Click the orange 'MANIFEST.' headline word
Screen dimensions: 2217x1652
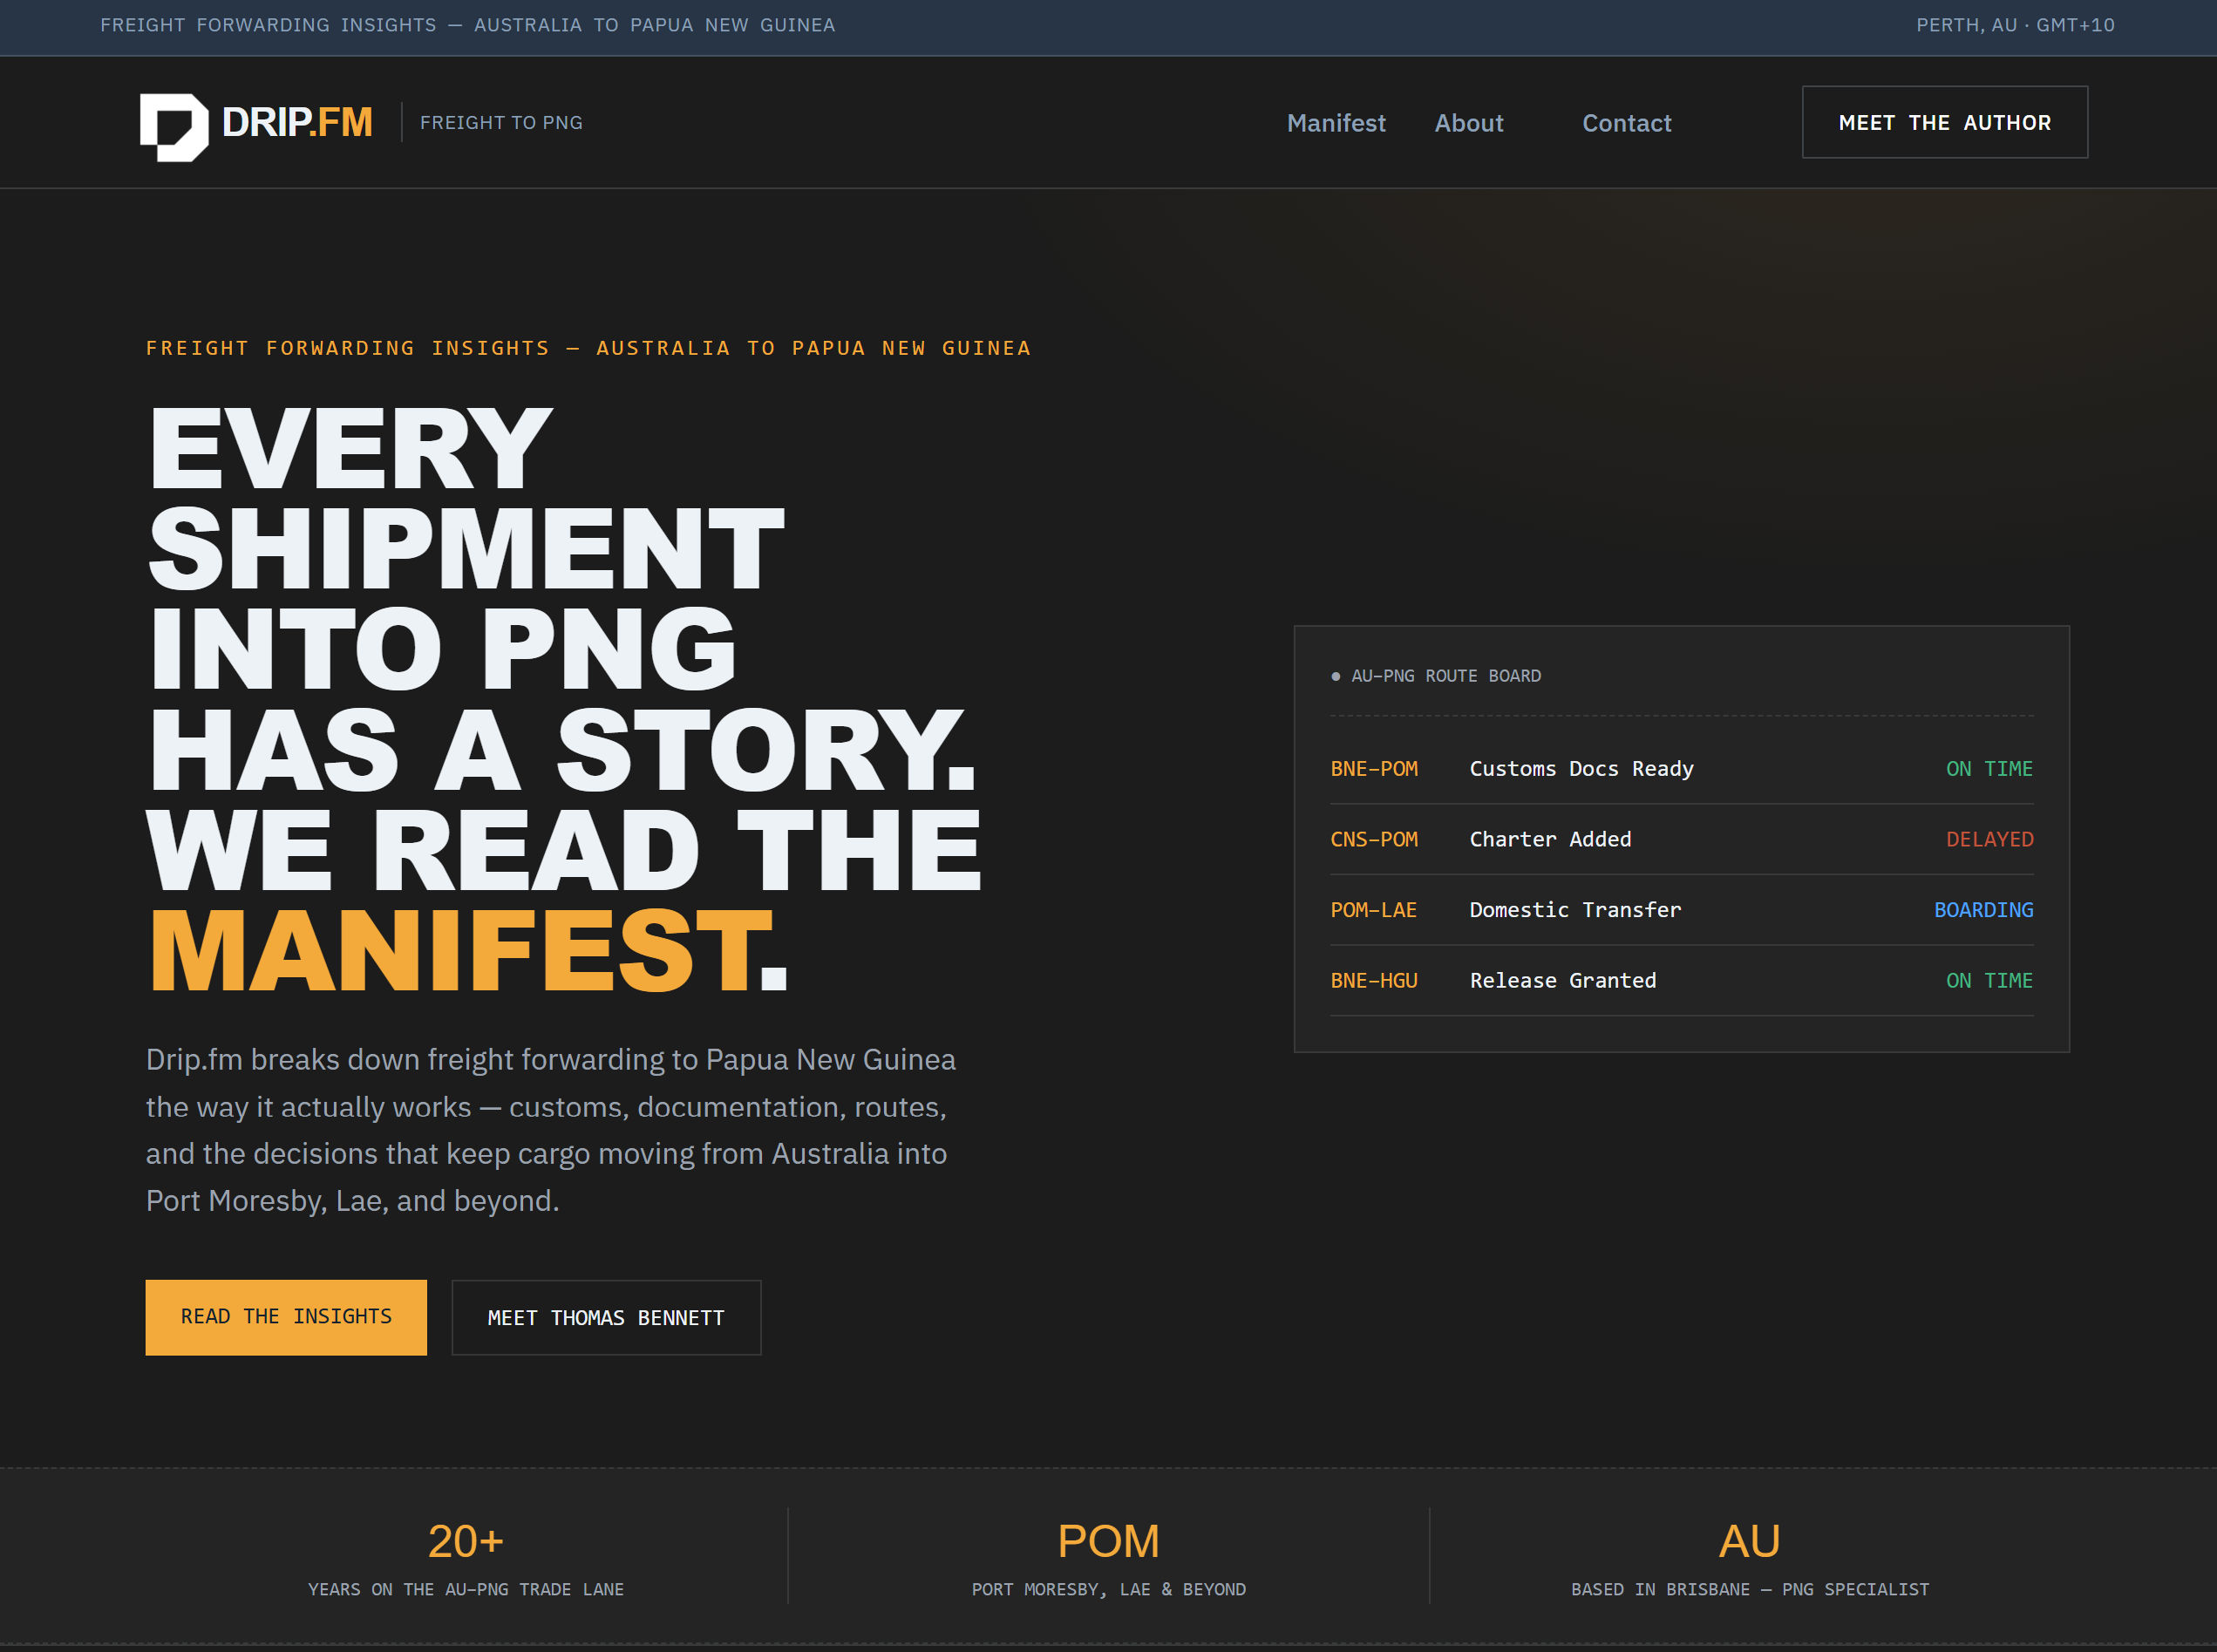pos(468,951)
